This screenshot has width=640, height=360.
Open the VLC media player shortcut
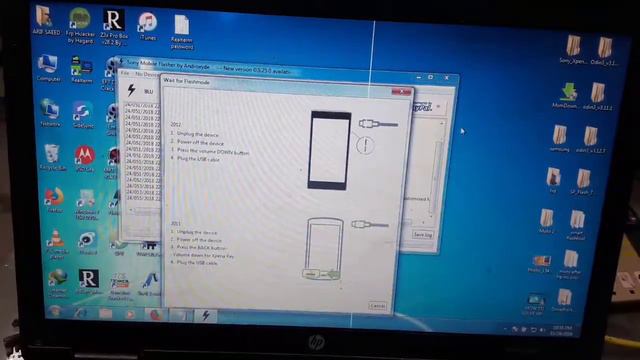click(57, 244)
